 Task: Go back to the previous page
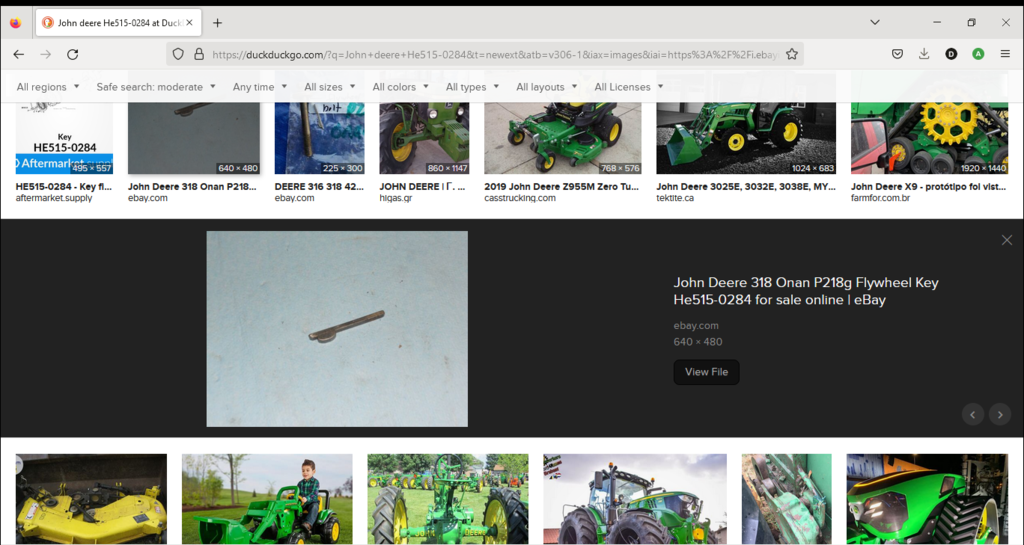coord(18,54)
